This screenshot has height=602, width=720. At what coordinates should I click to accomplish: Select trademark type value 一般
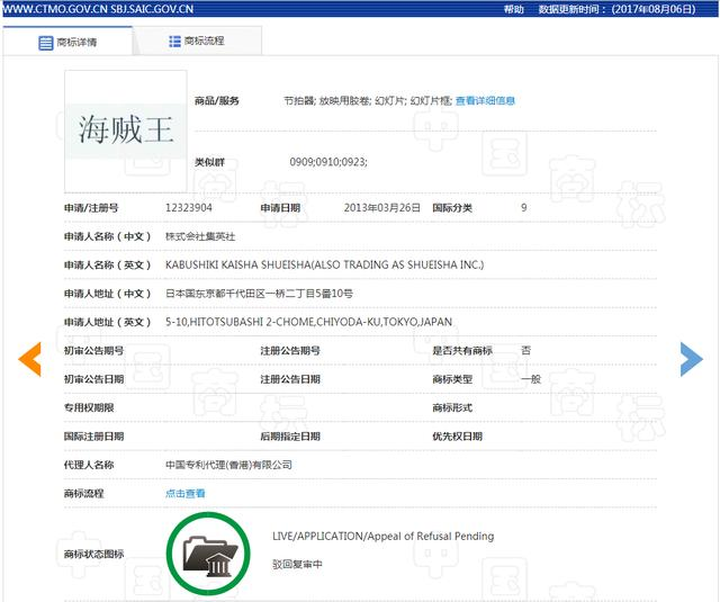531,379
